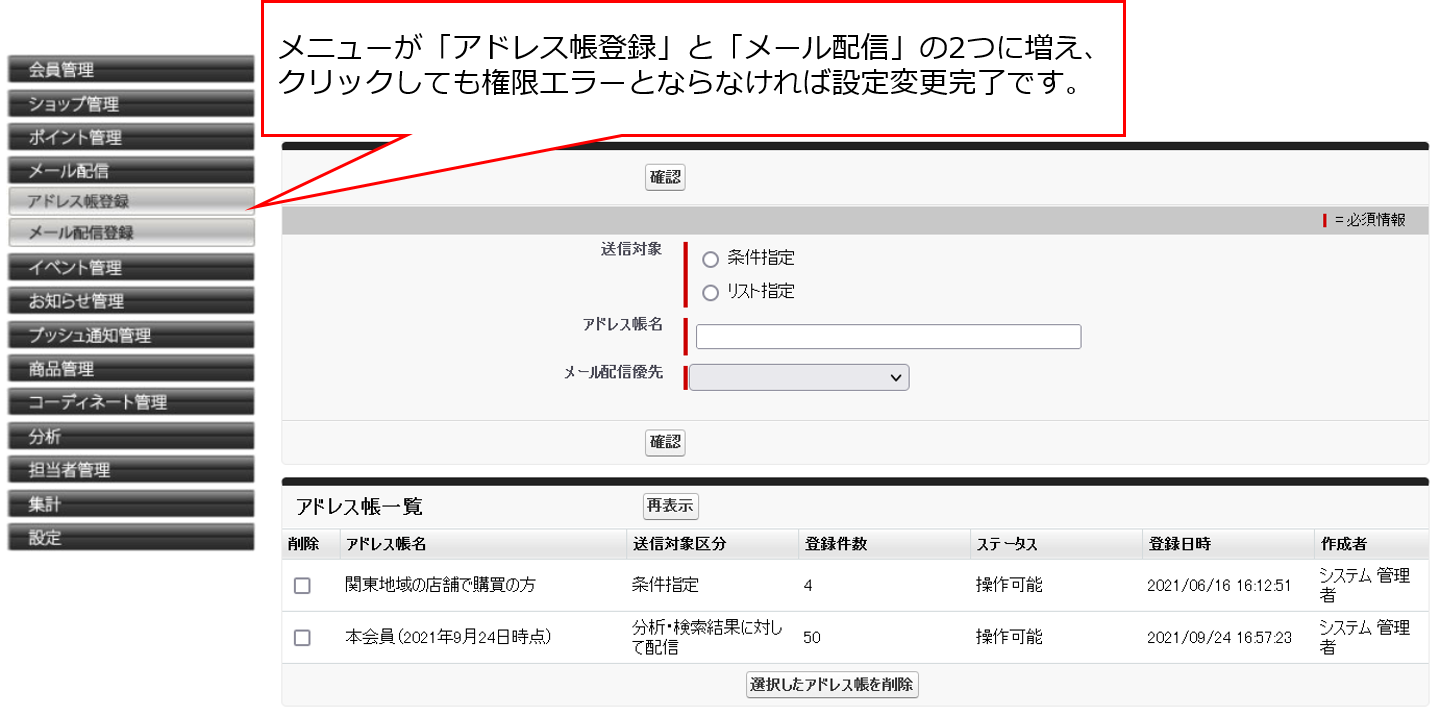The height and width of the screenshot is (716, 1440).
Task: Select the 条件指定 radio button
Action: coord(711,259)
